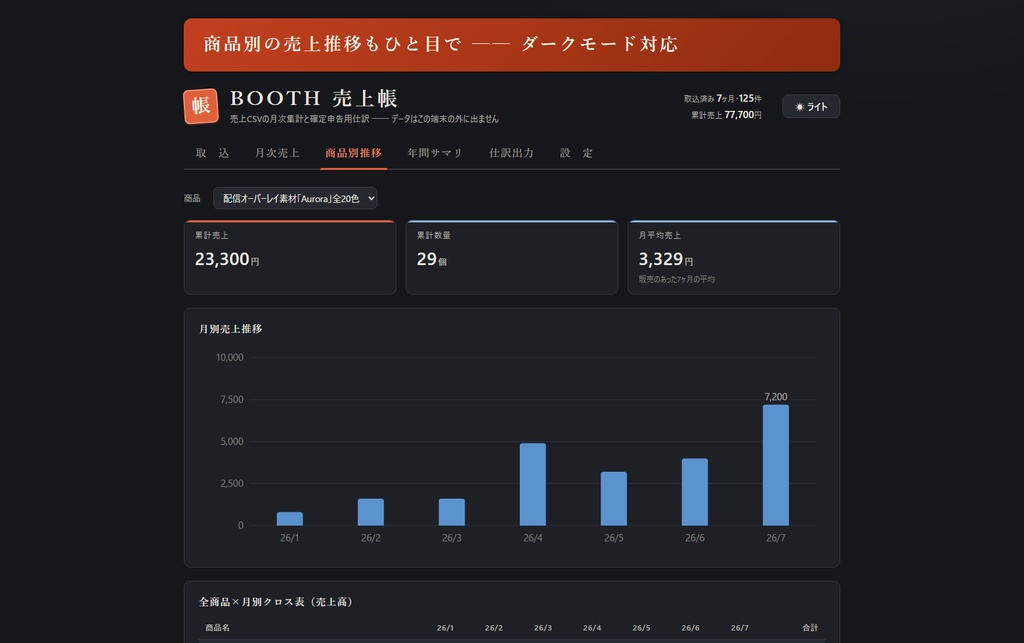Click the 26/6 bar in the chart
Image resolution: width=1024 pixels, height=643 pixels.
click(x=695, y=492)
